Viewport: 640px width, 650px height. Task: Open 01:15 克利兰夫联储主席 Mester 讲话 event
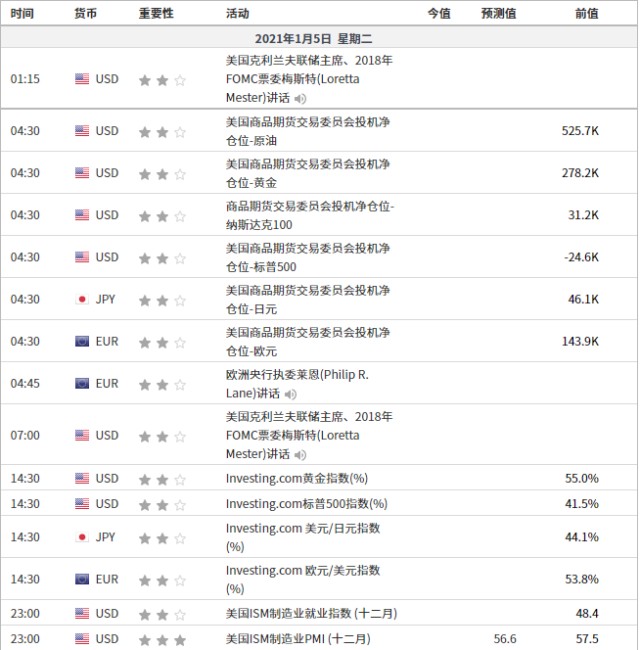click(x=309, y=79)
